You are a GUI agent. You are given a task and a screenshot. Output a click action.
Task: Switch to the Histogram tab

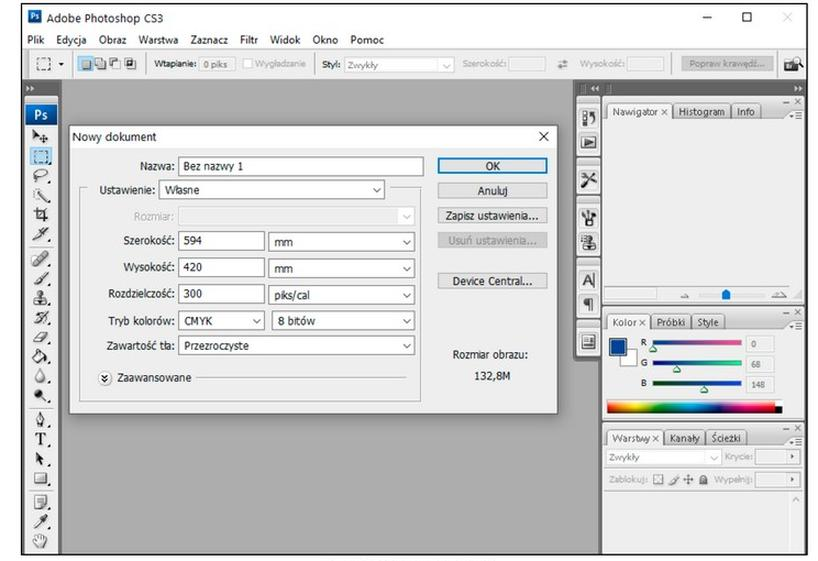(701, 112)
